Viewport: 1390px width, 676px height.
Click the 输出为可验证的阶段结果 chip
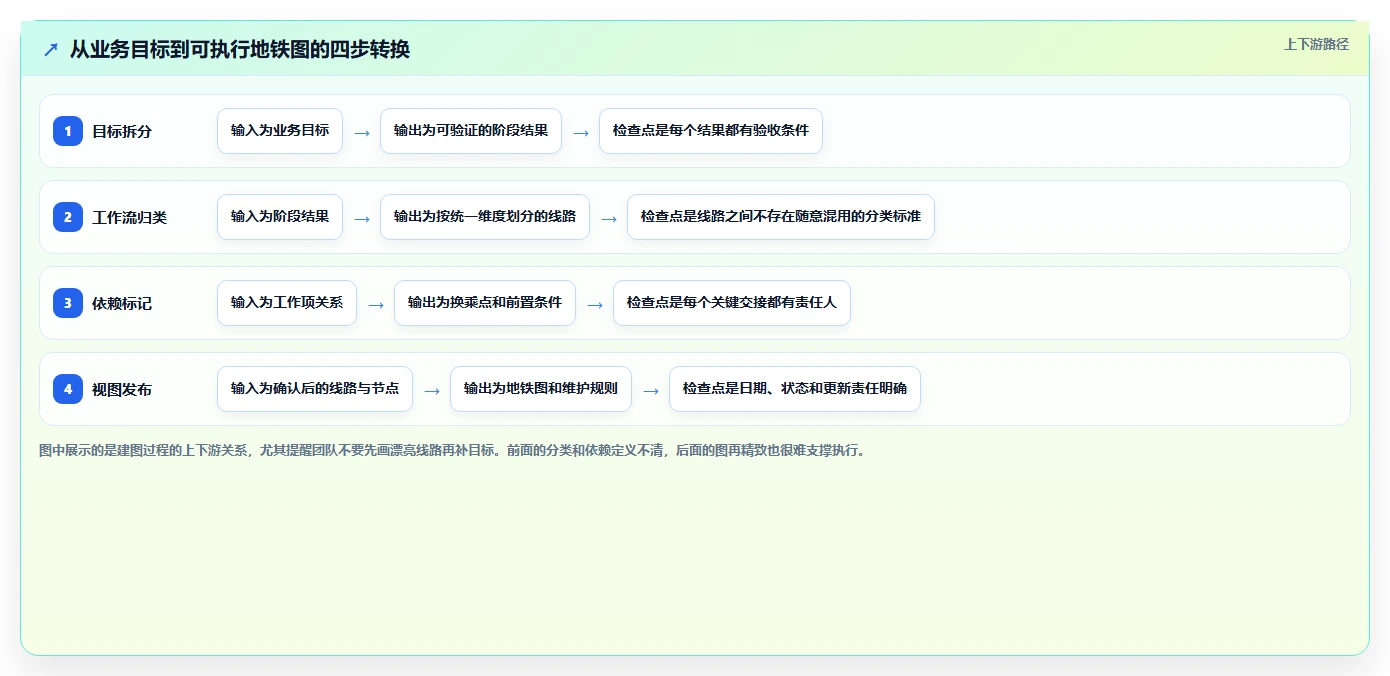point(471,131)
